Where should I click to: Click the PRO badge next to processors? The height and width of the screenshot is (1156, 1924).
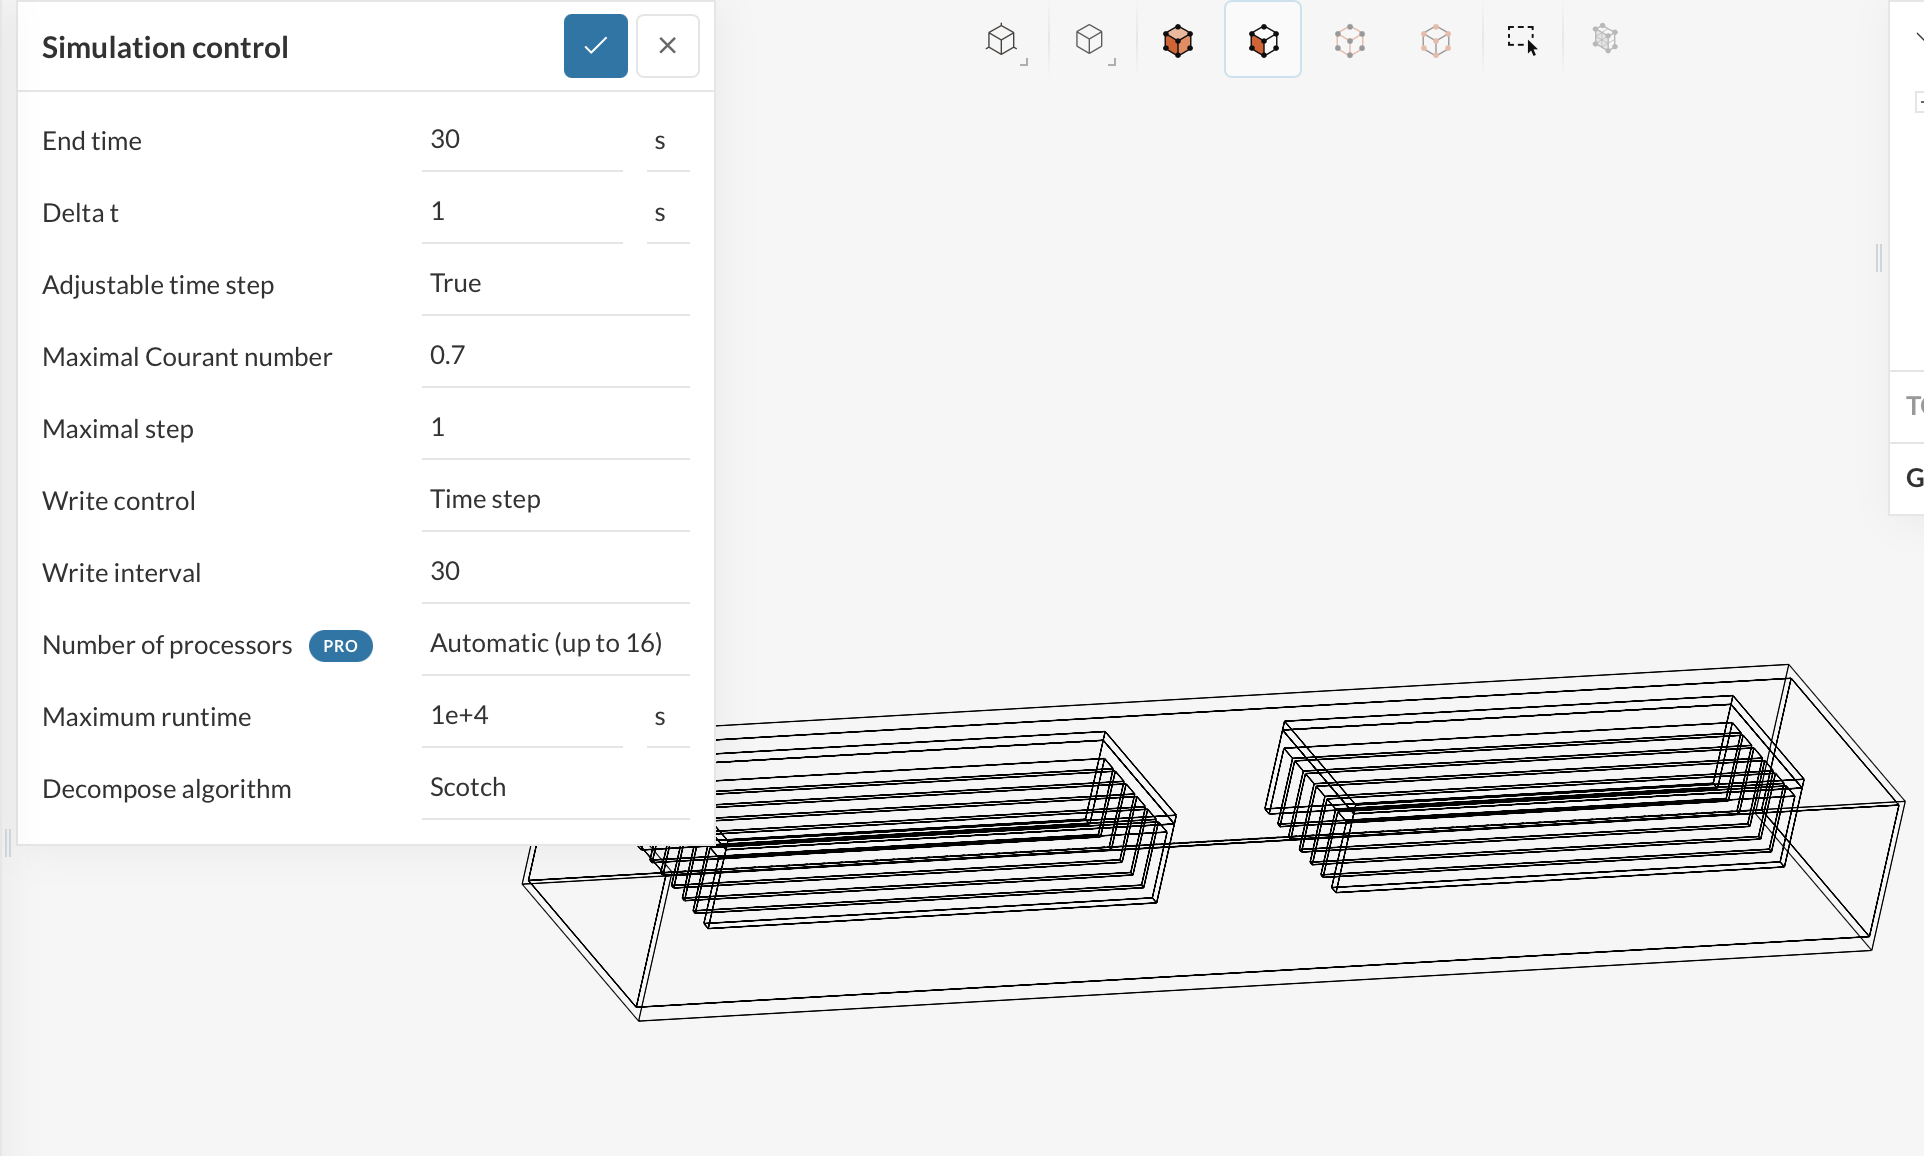point(340,646)
